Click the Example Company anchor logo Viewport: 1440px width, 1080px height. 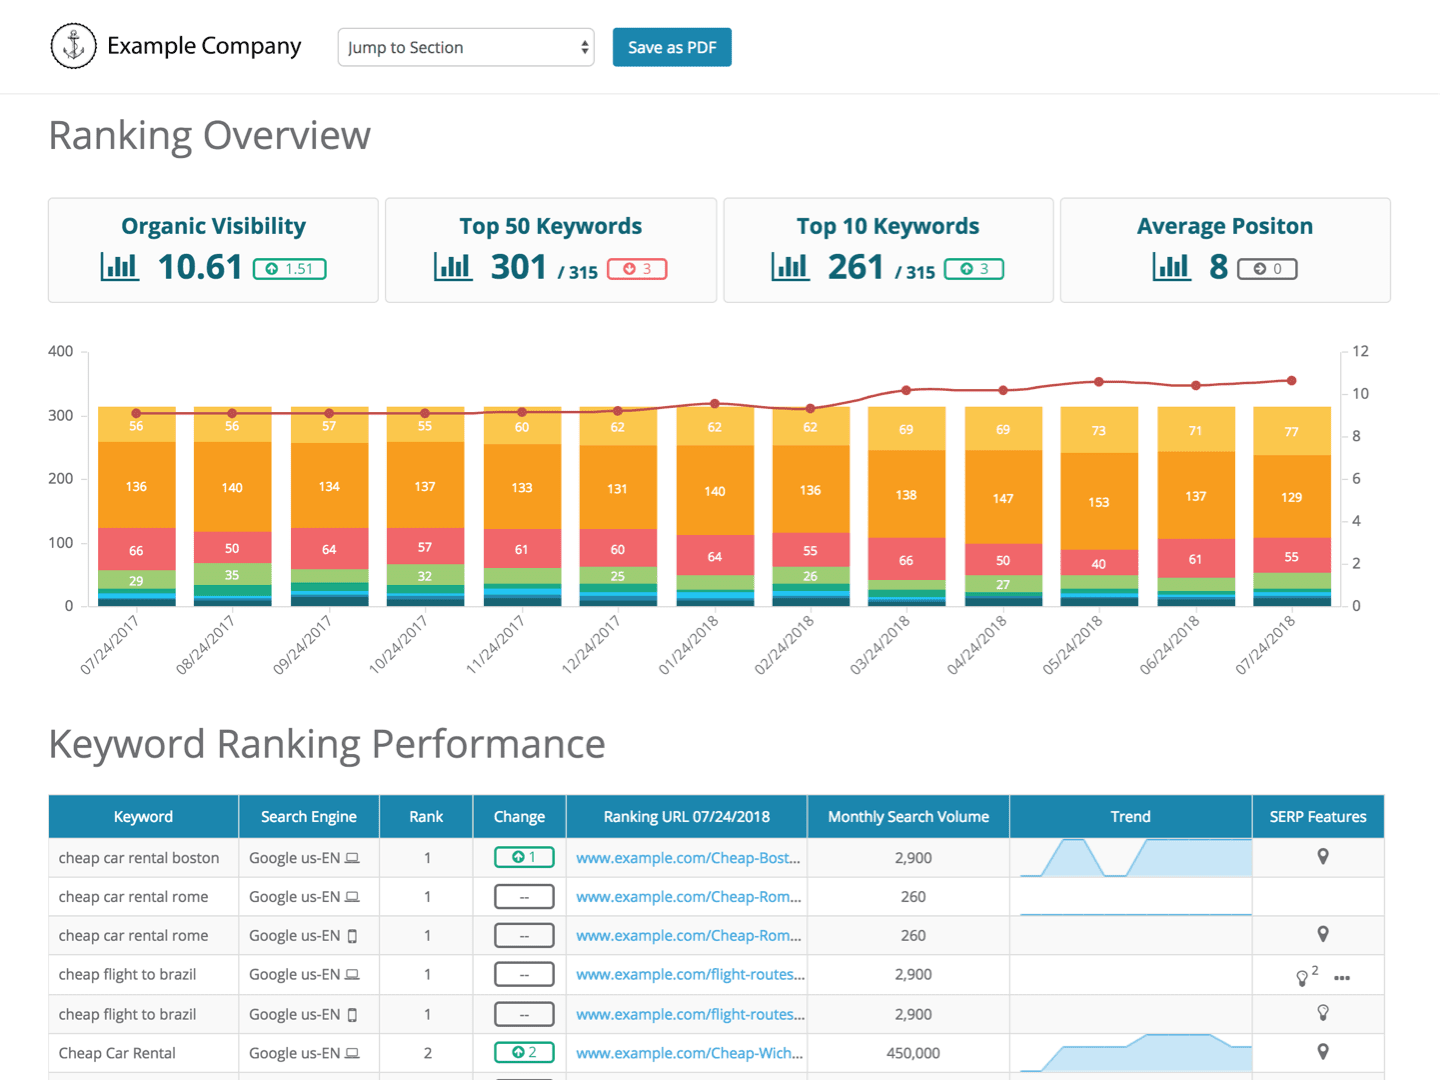pyautogui.click(x=73, y=46)
